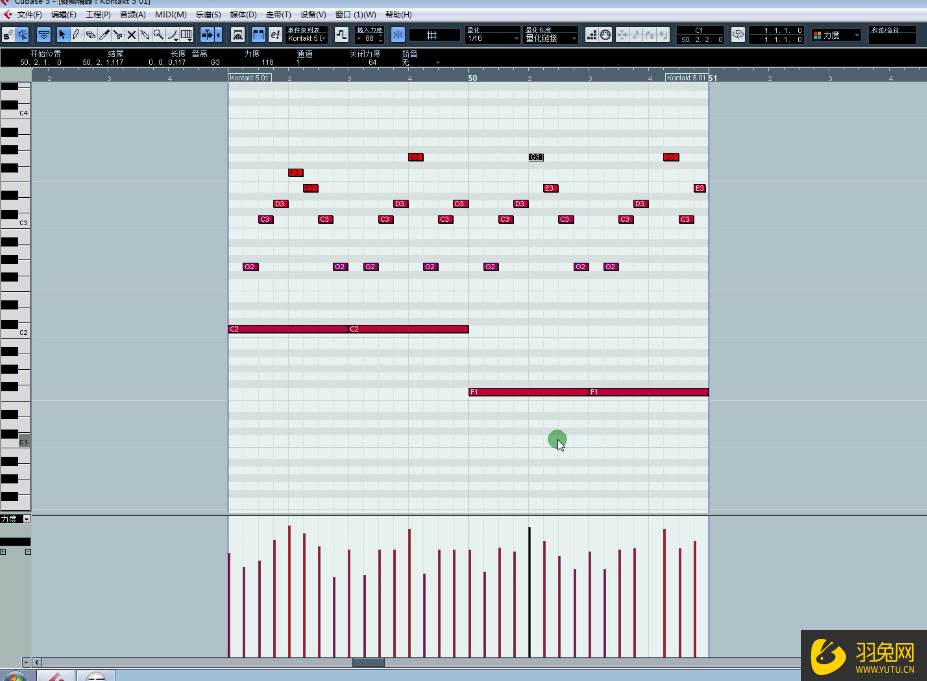Viewport: 927px width, 681px height.
Task: Open the 1/16 quantize dropdown
Action: point(492,38)
